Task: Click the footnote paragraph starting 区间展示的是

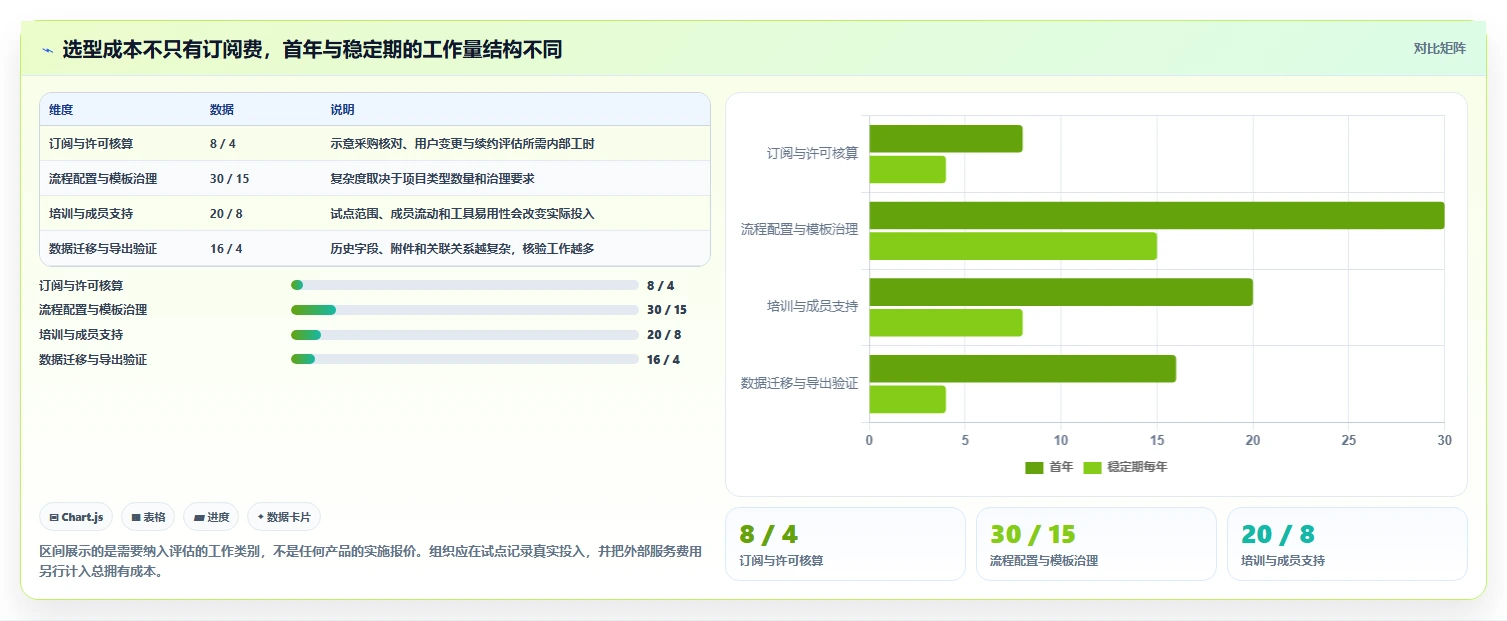Action: point(370,562)
